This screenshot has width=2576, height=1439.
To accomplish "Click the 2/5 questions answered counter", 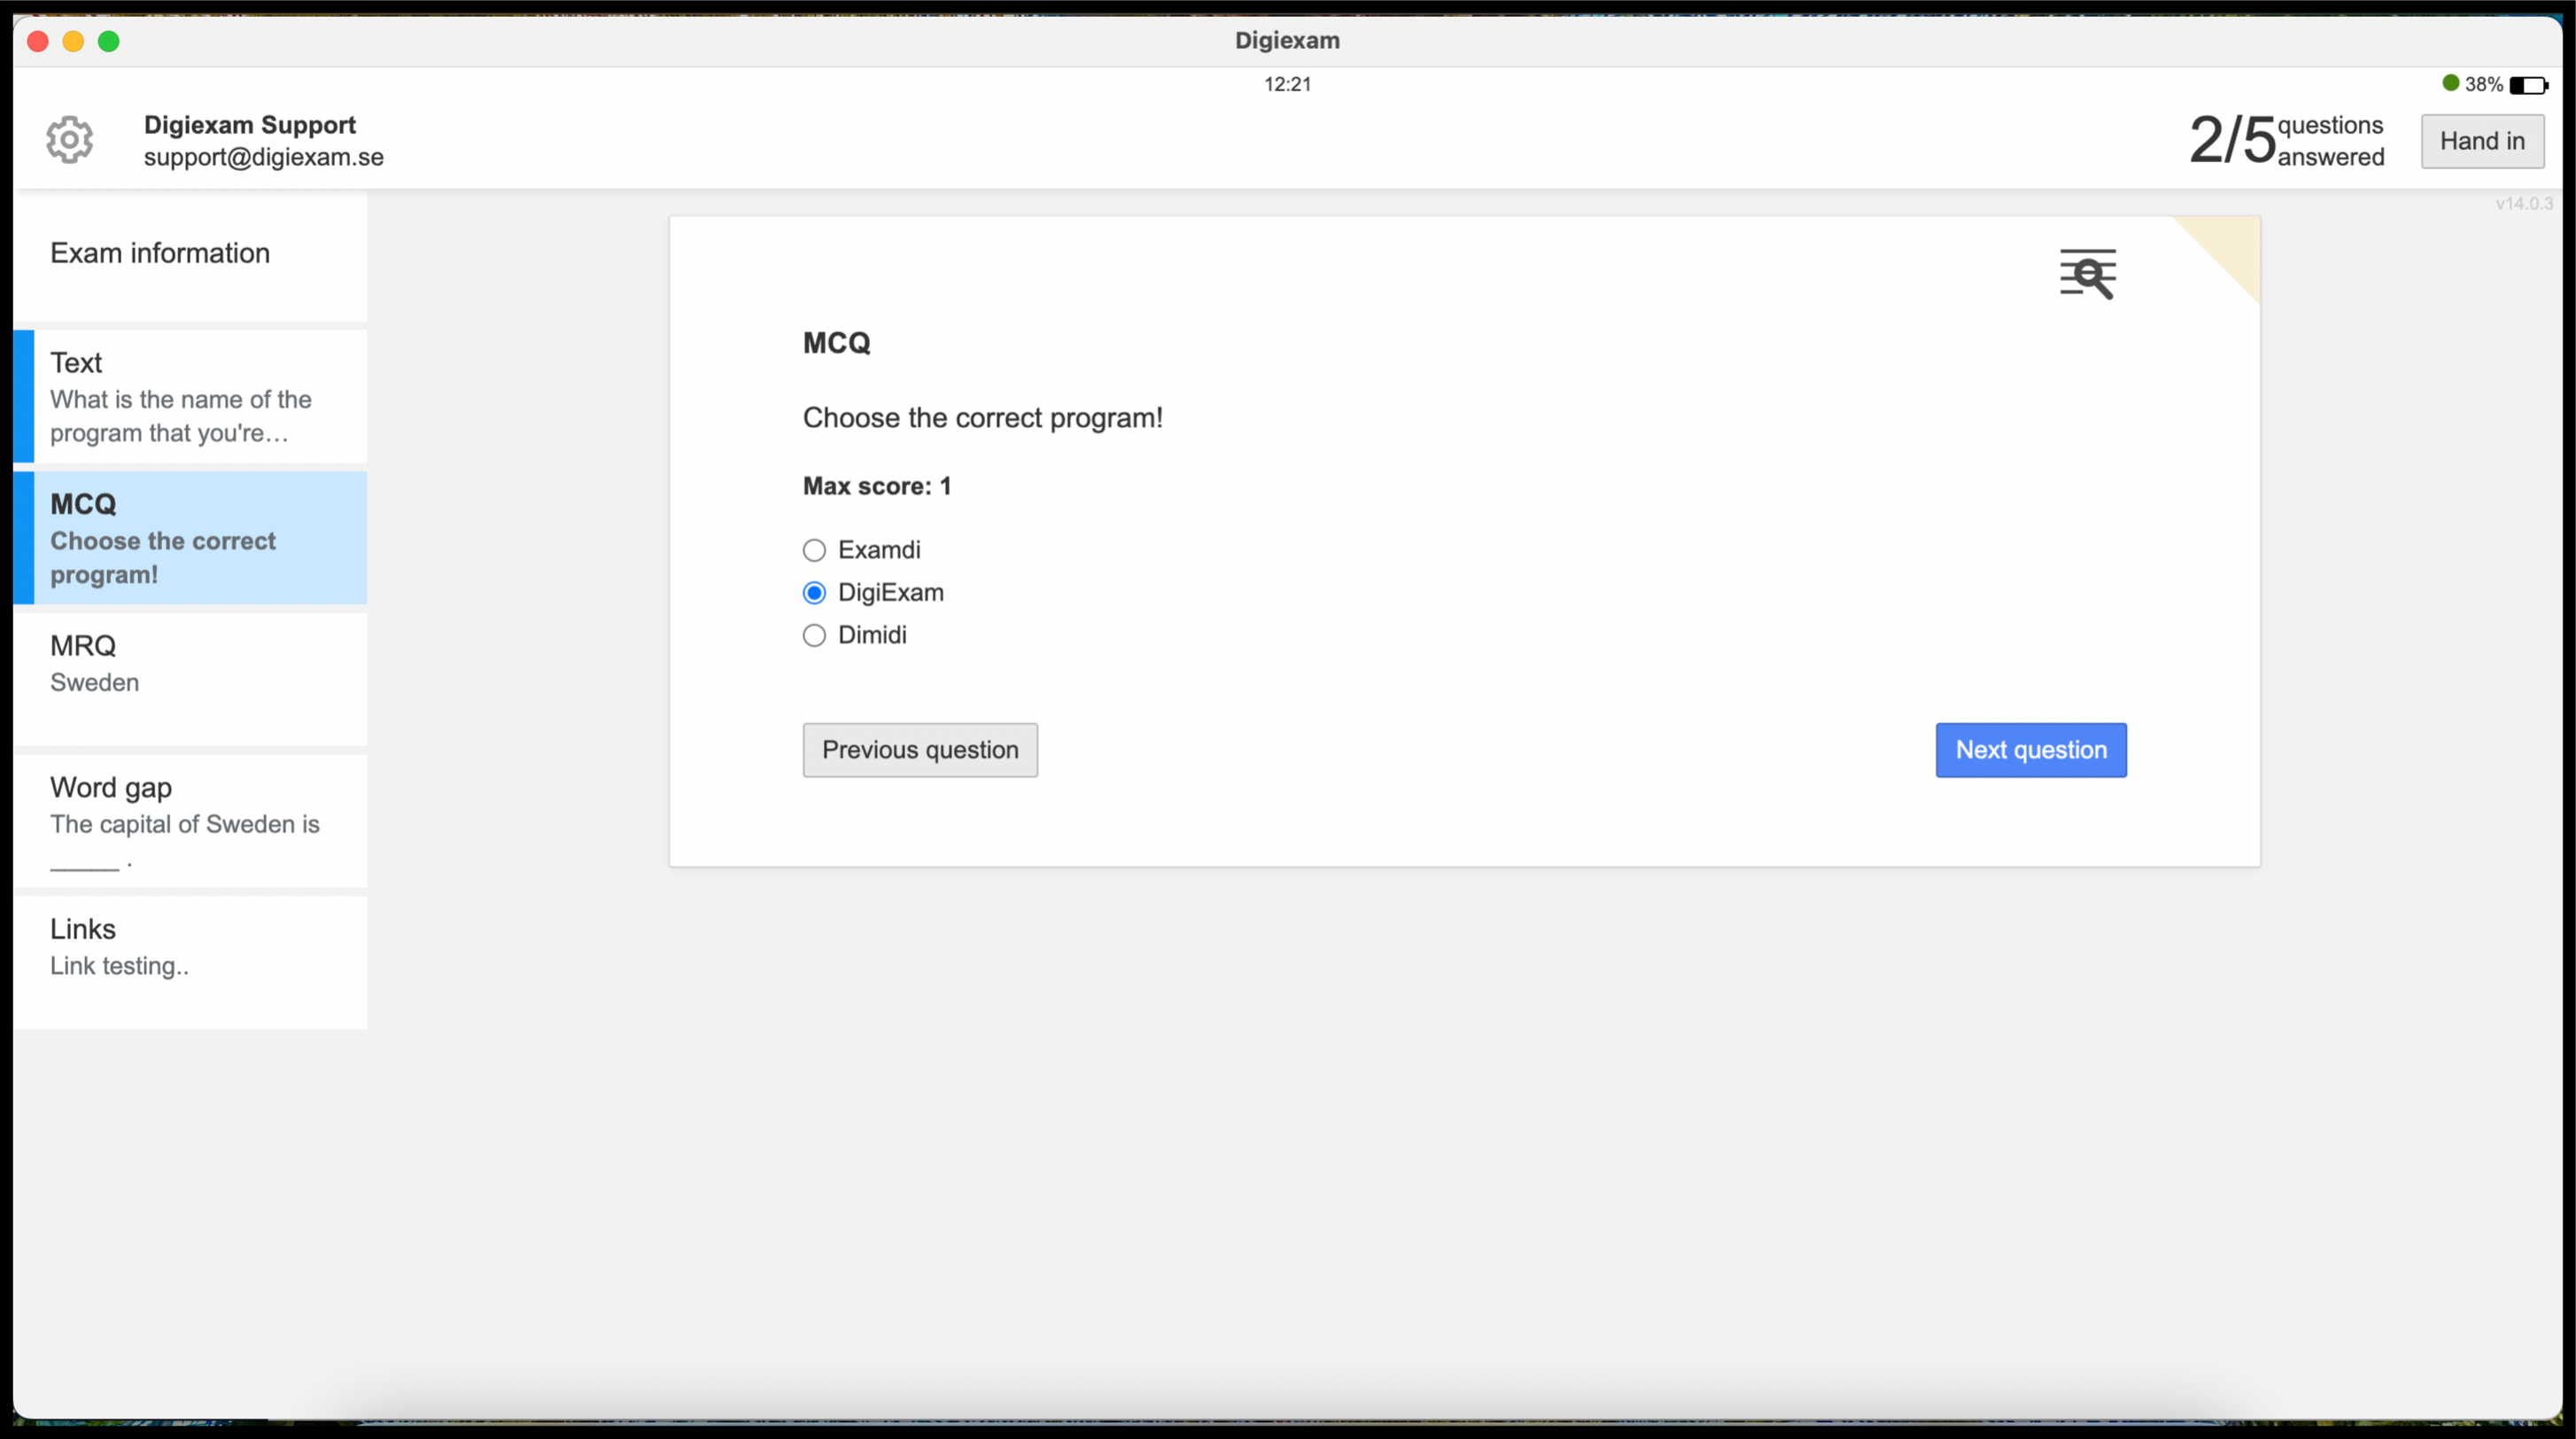I will pyautogui.click(x=2286, y=140).
